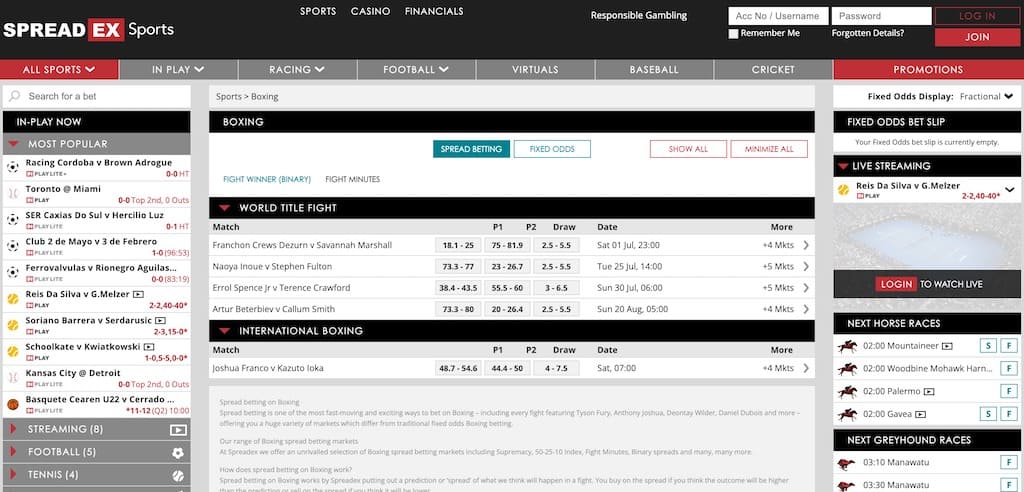
Task: Click Acc No / Username field
Action: [778, 16]
